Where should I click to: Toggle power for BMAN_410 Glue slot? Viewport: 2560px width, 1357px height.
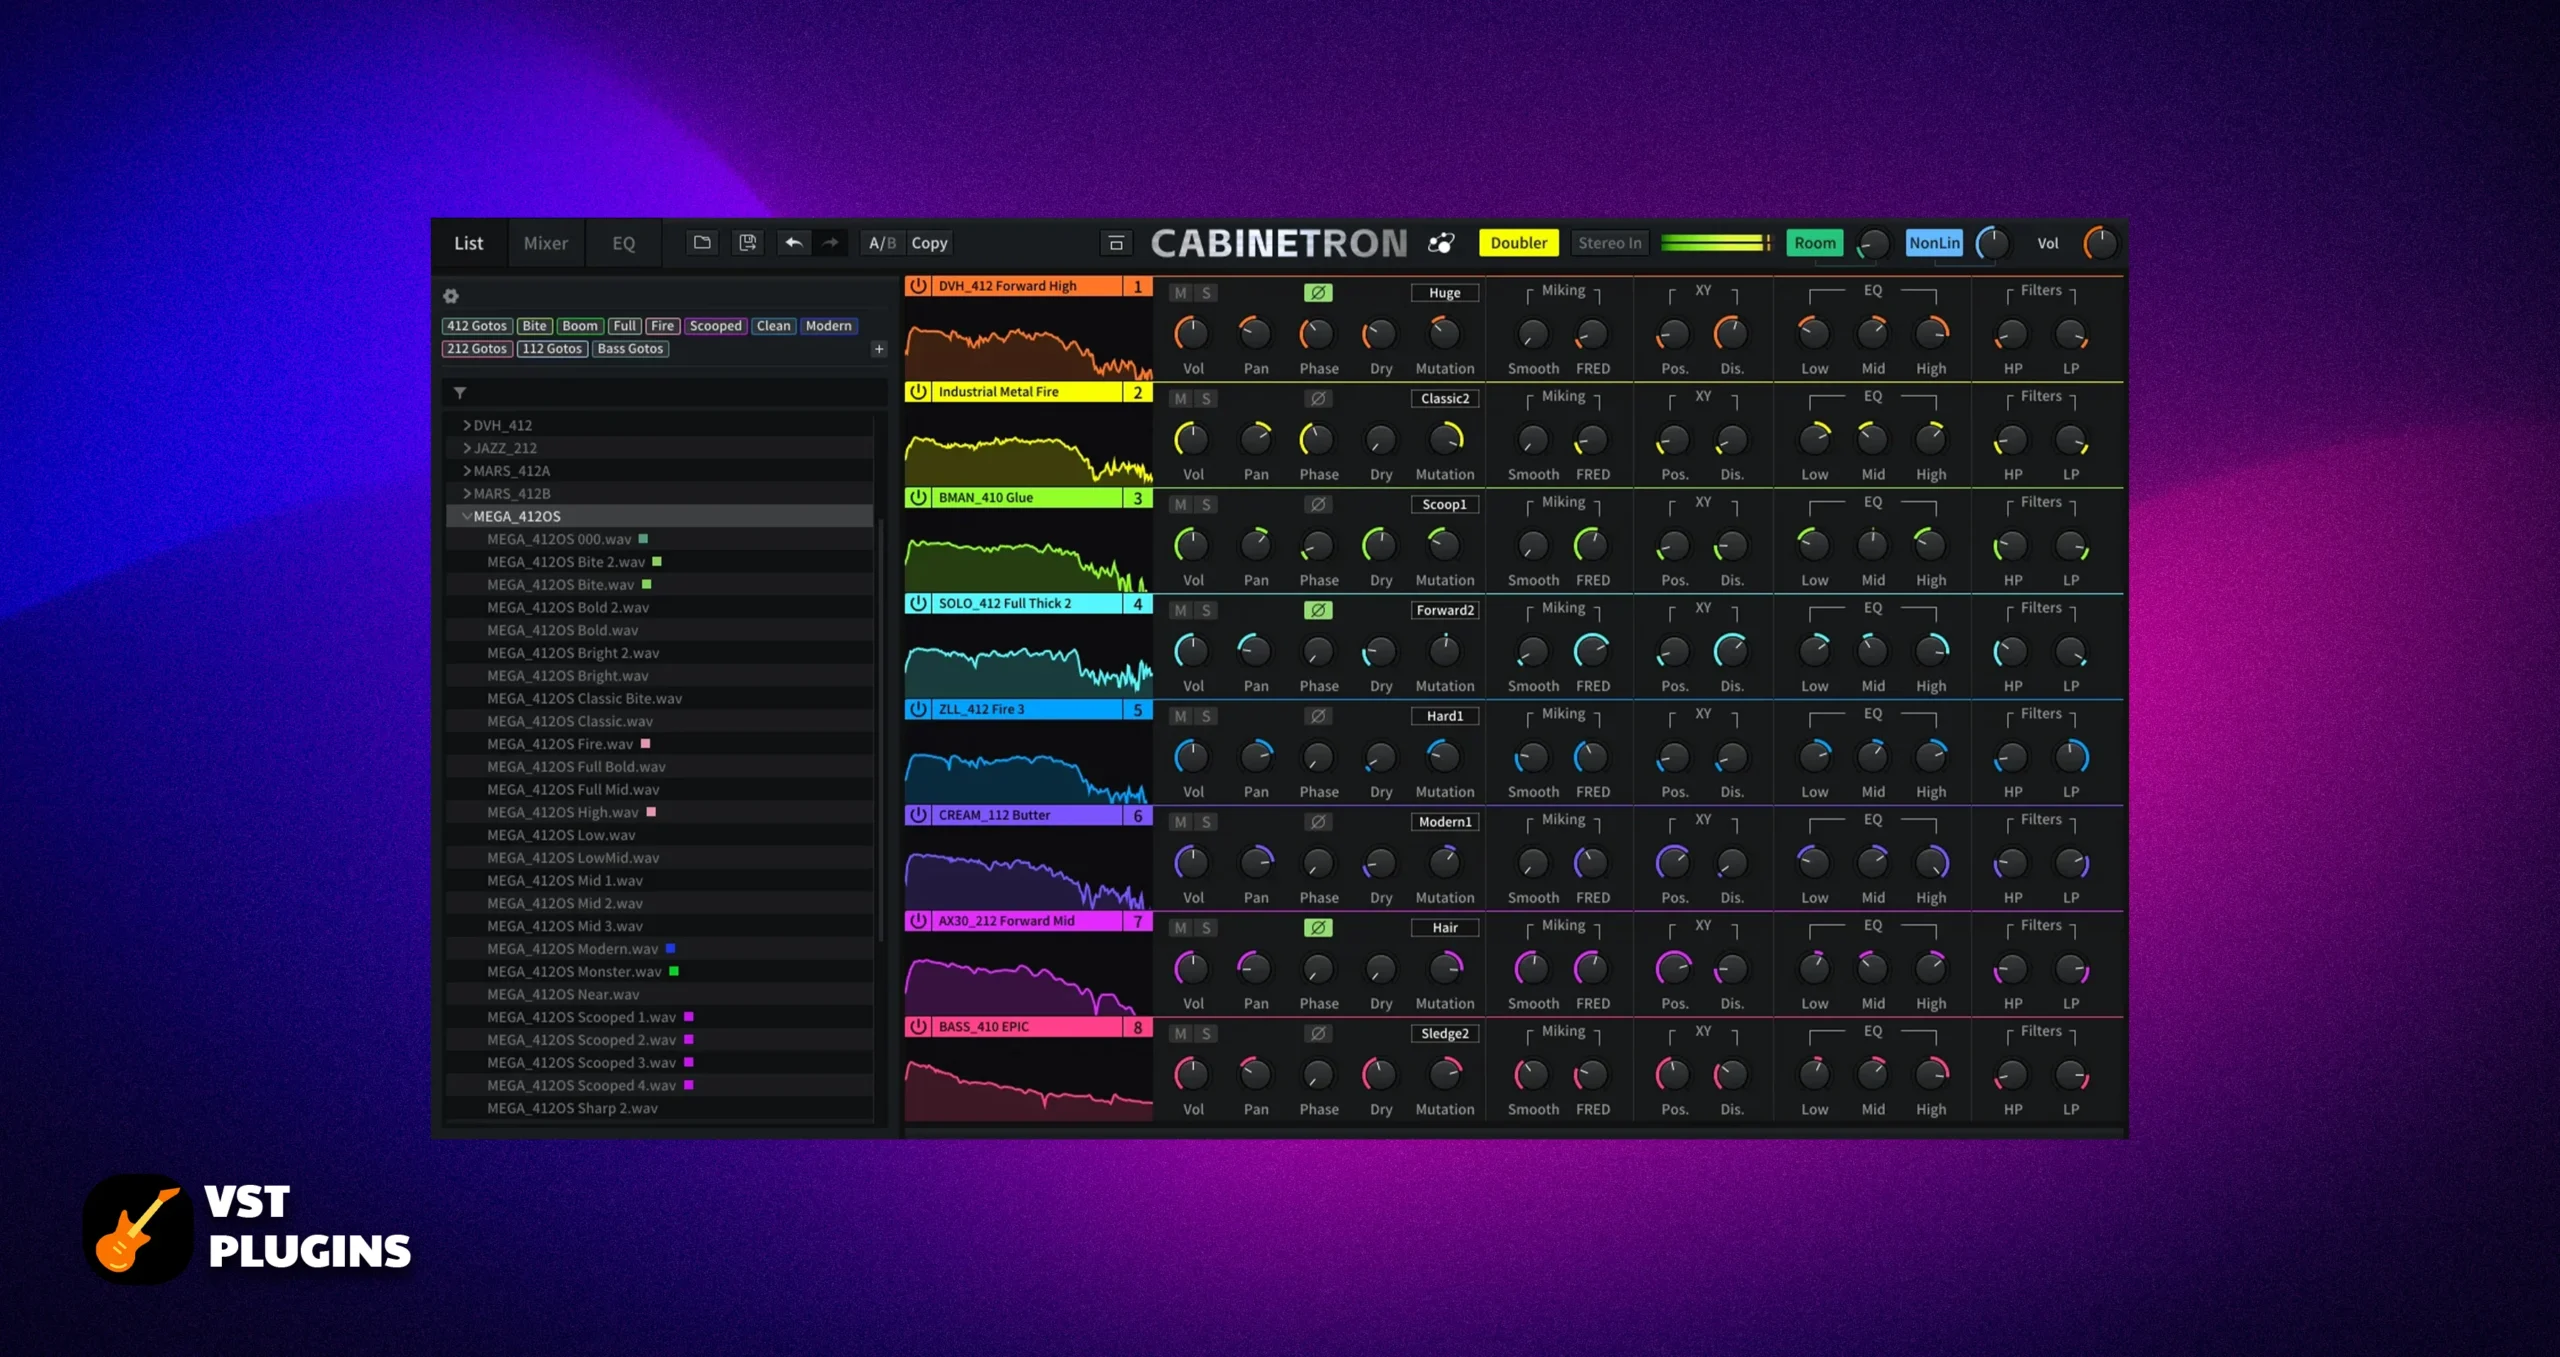click(x=918, y=497)
